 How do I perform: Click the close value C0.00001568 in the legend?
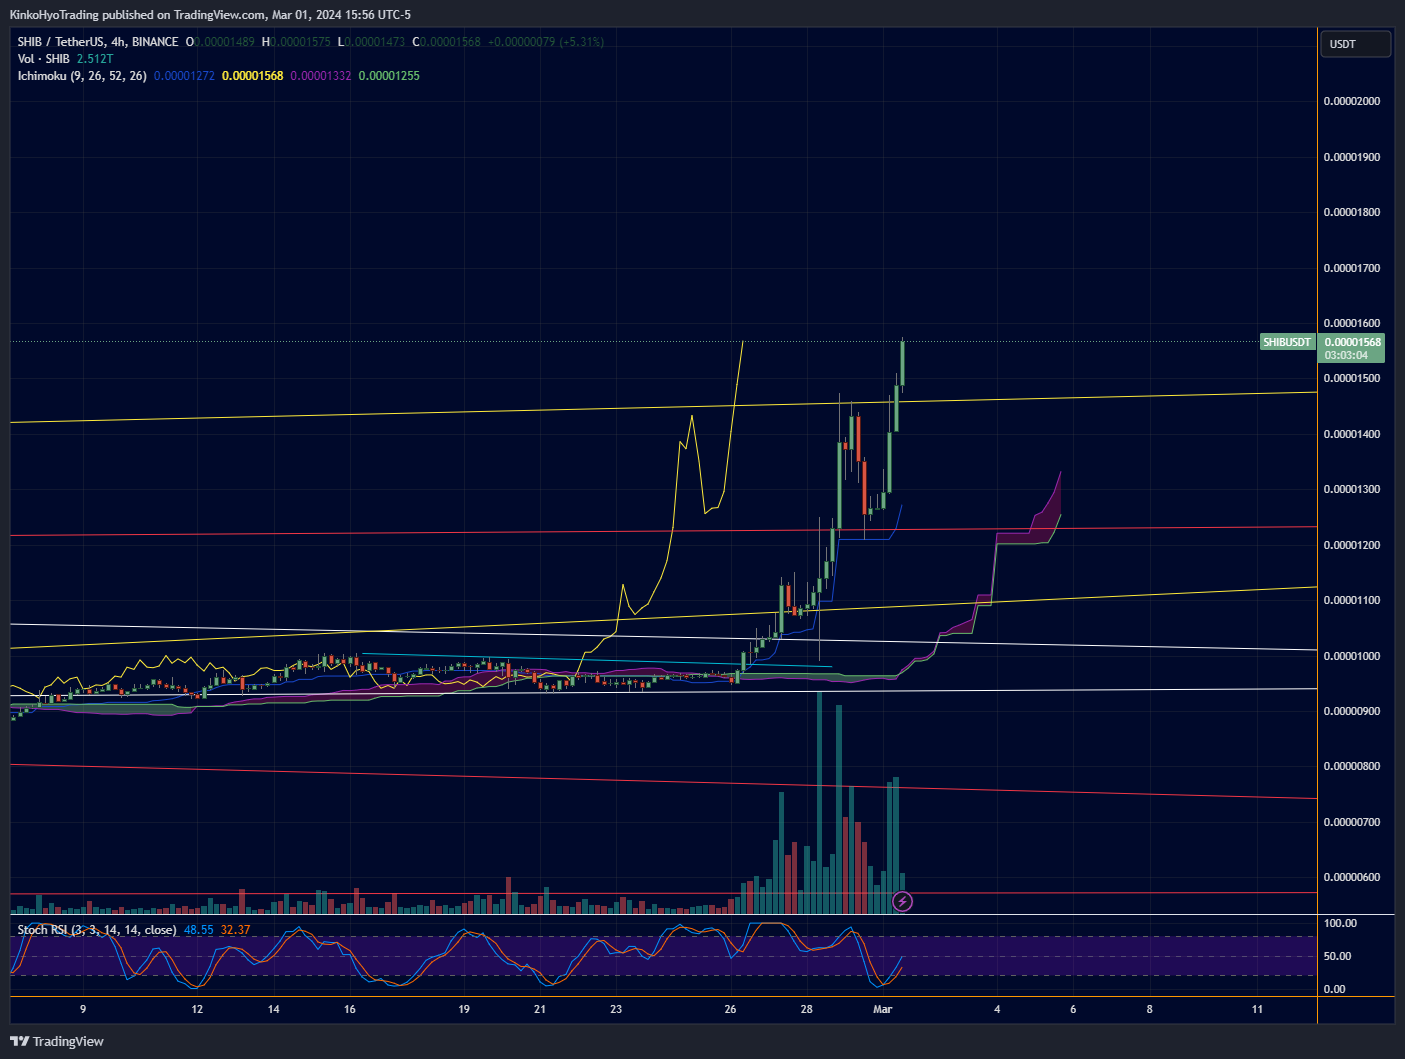(x=446, y=42)
